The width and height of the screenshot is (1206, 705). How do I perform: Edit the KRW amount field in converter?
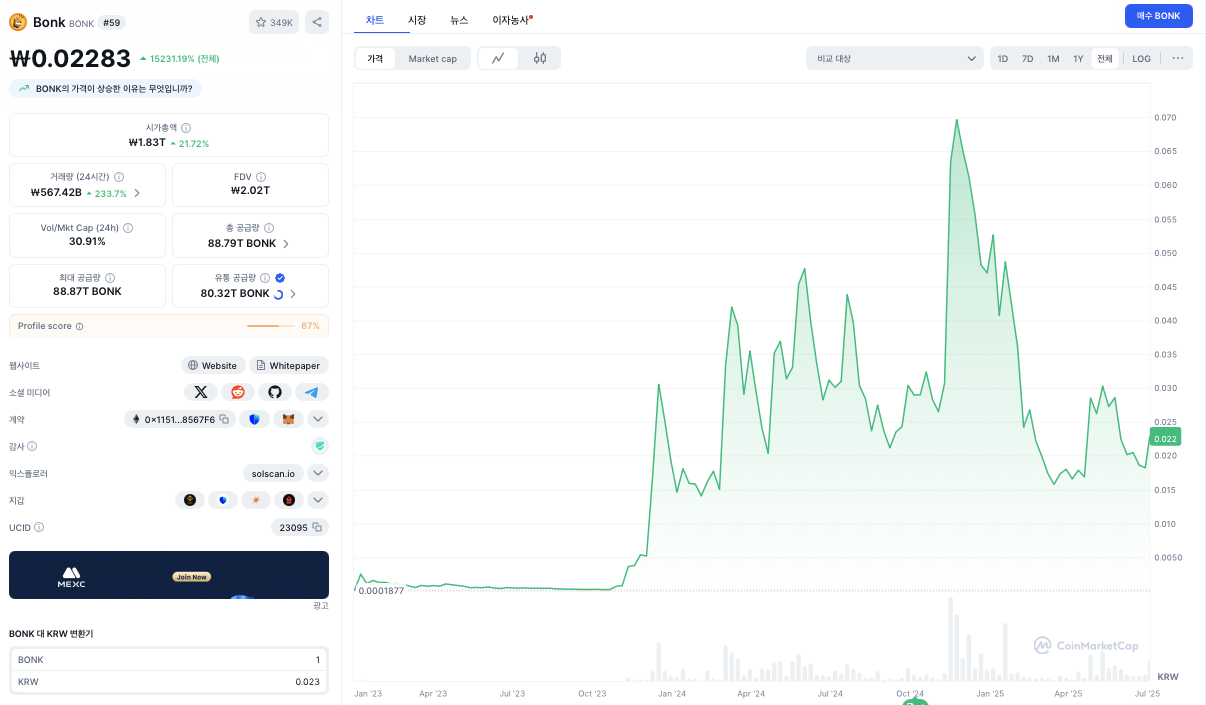pos(169,682)
